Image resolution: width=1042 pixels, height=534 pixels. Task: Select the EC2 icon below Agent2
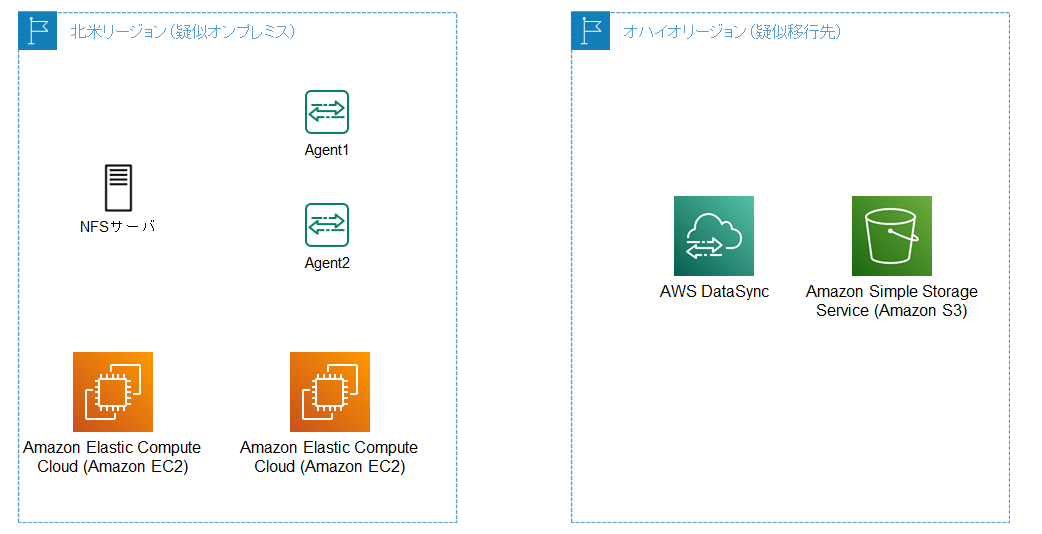330,392
